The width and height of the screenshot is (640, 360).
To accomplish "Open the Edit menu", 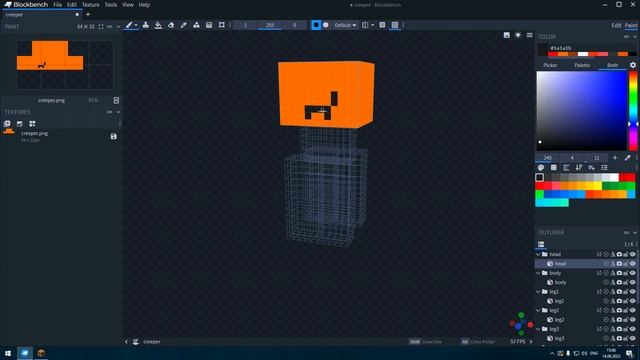I will (72, 5).
